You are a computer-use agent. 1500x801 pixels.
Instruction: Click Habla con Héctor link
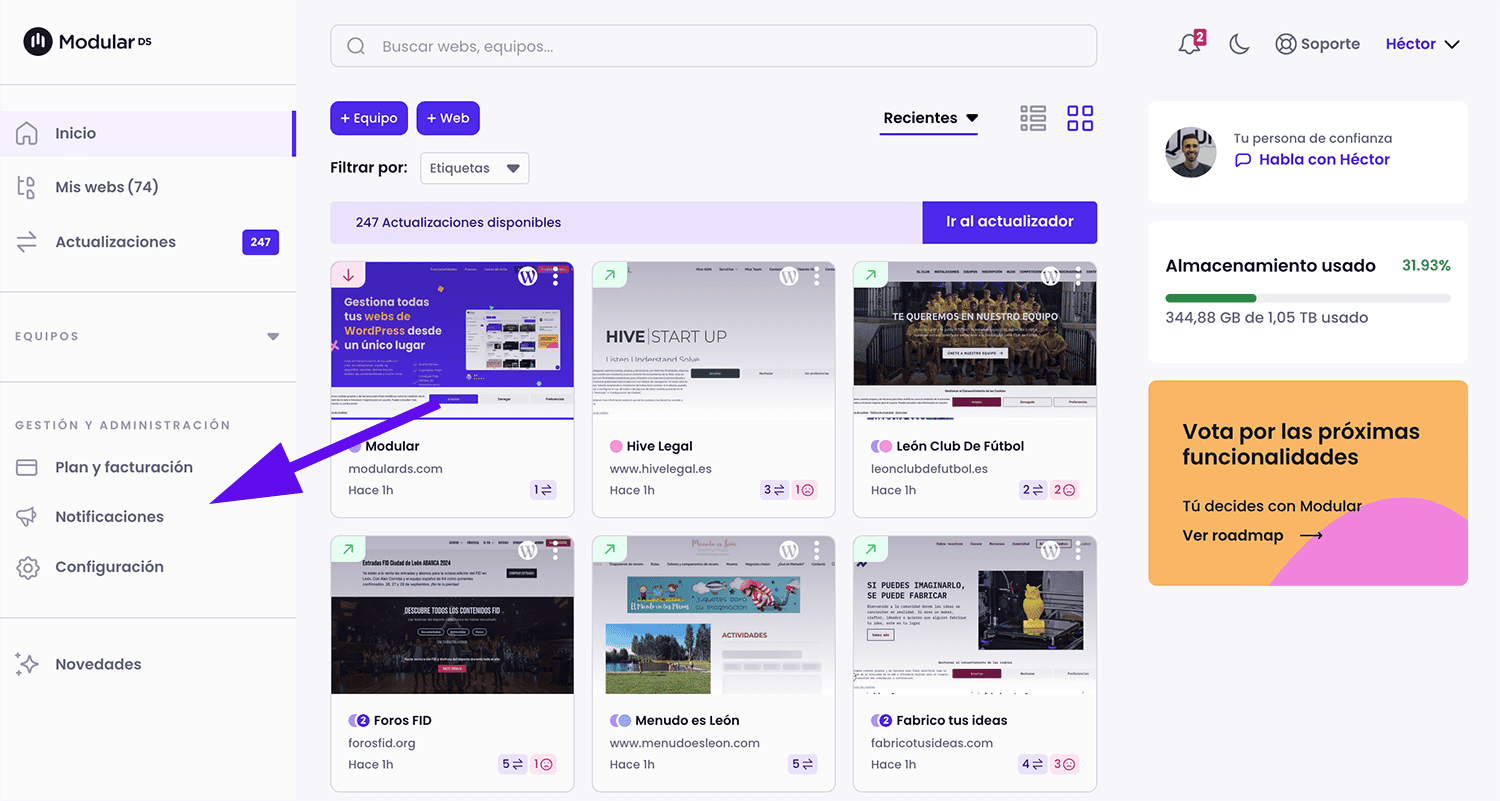pyautogui.click(x=1312, y=160)
